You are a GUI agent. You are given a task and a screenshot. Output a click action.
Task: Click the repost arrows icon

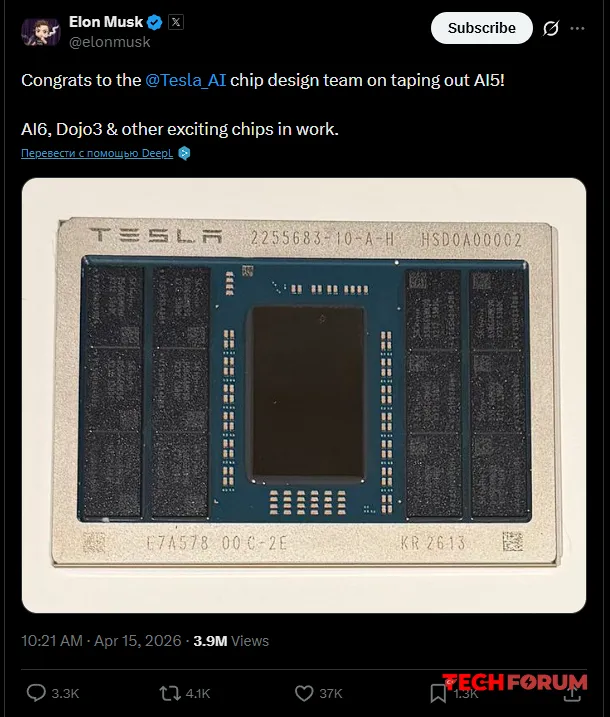click(x=171, y=692)
